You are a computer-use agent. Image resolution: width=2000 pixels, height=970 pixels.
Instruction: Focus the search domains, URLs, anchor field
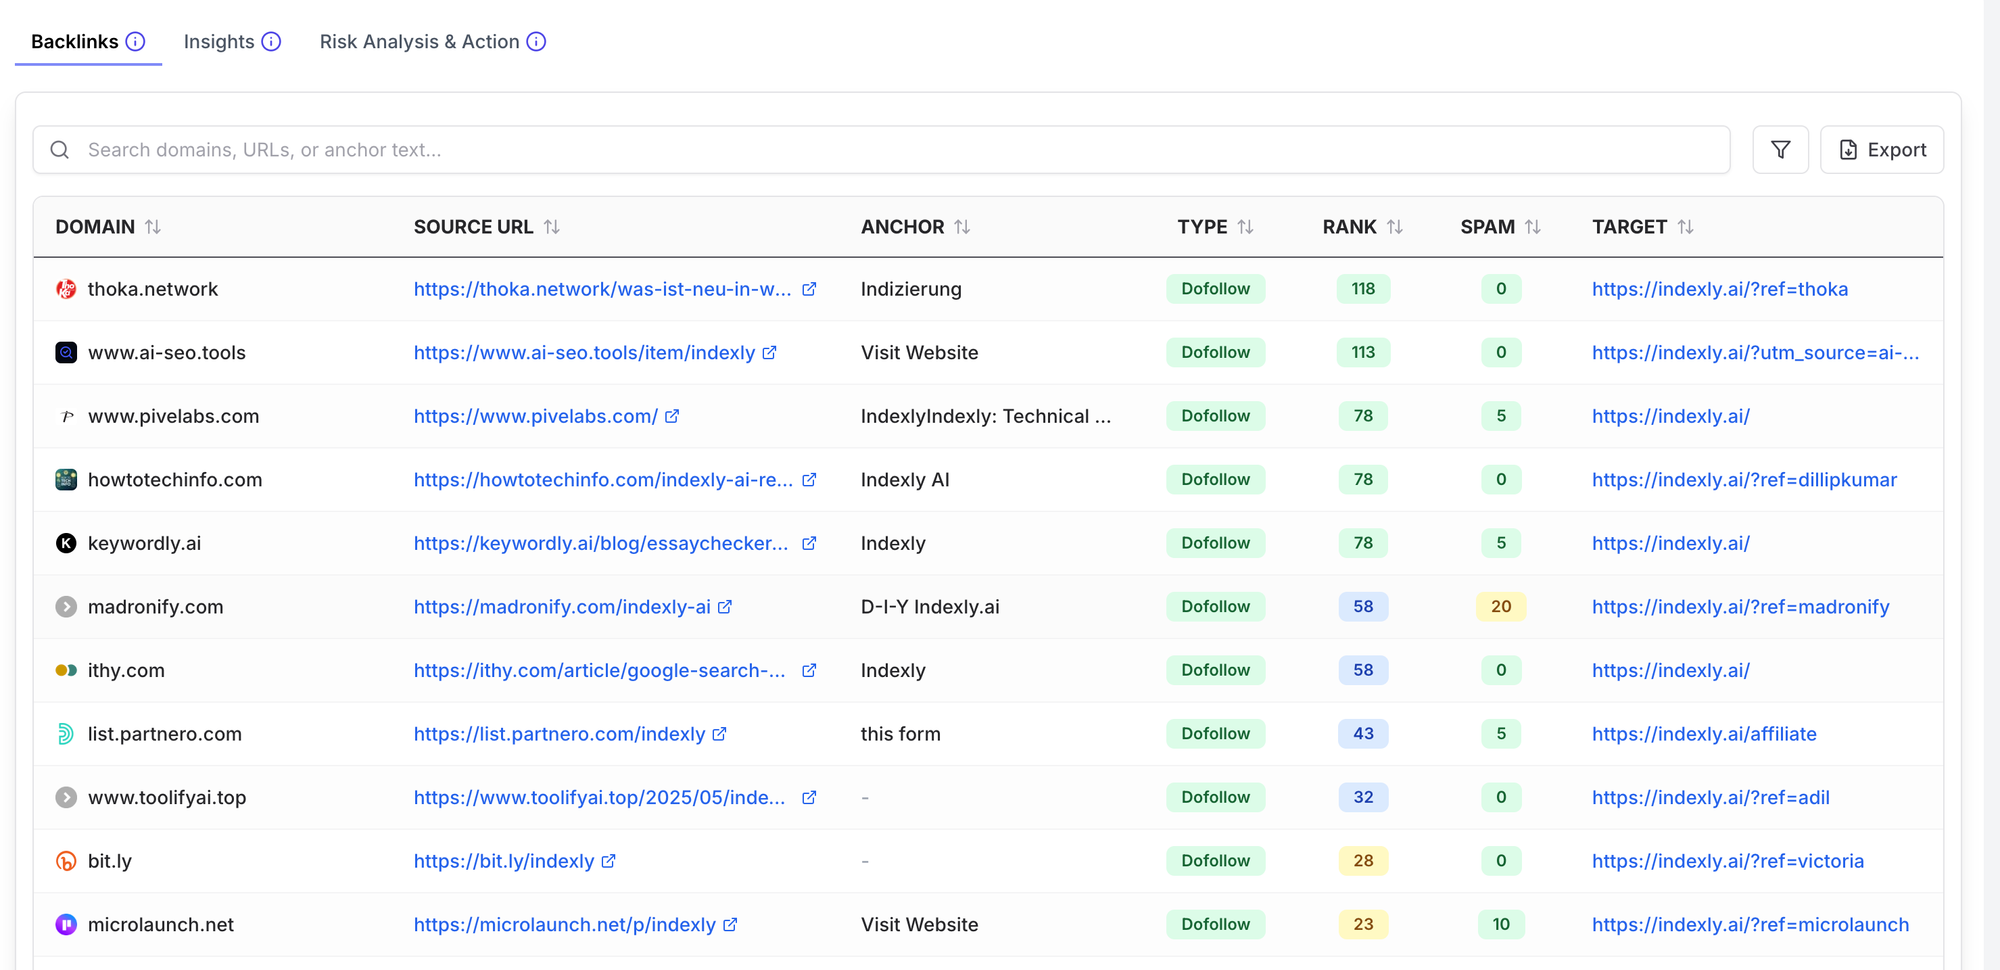click(x=880, y=150)
